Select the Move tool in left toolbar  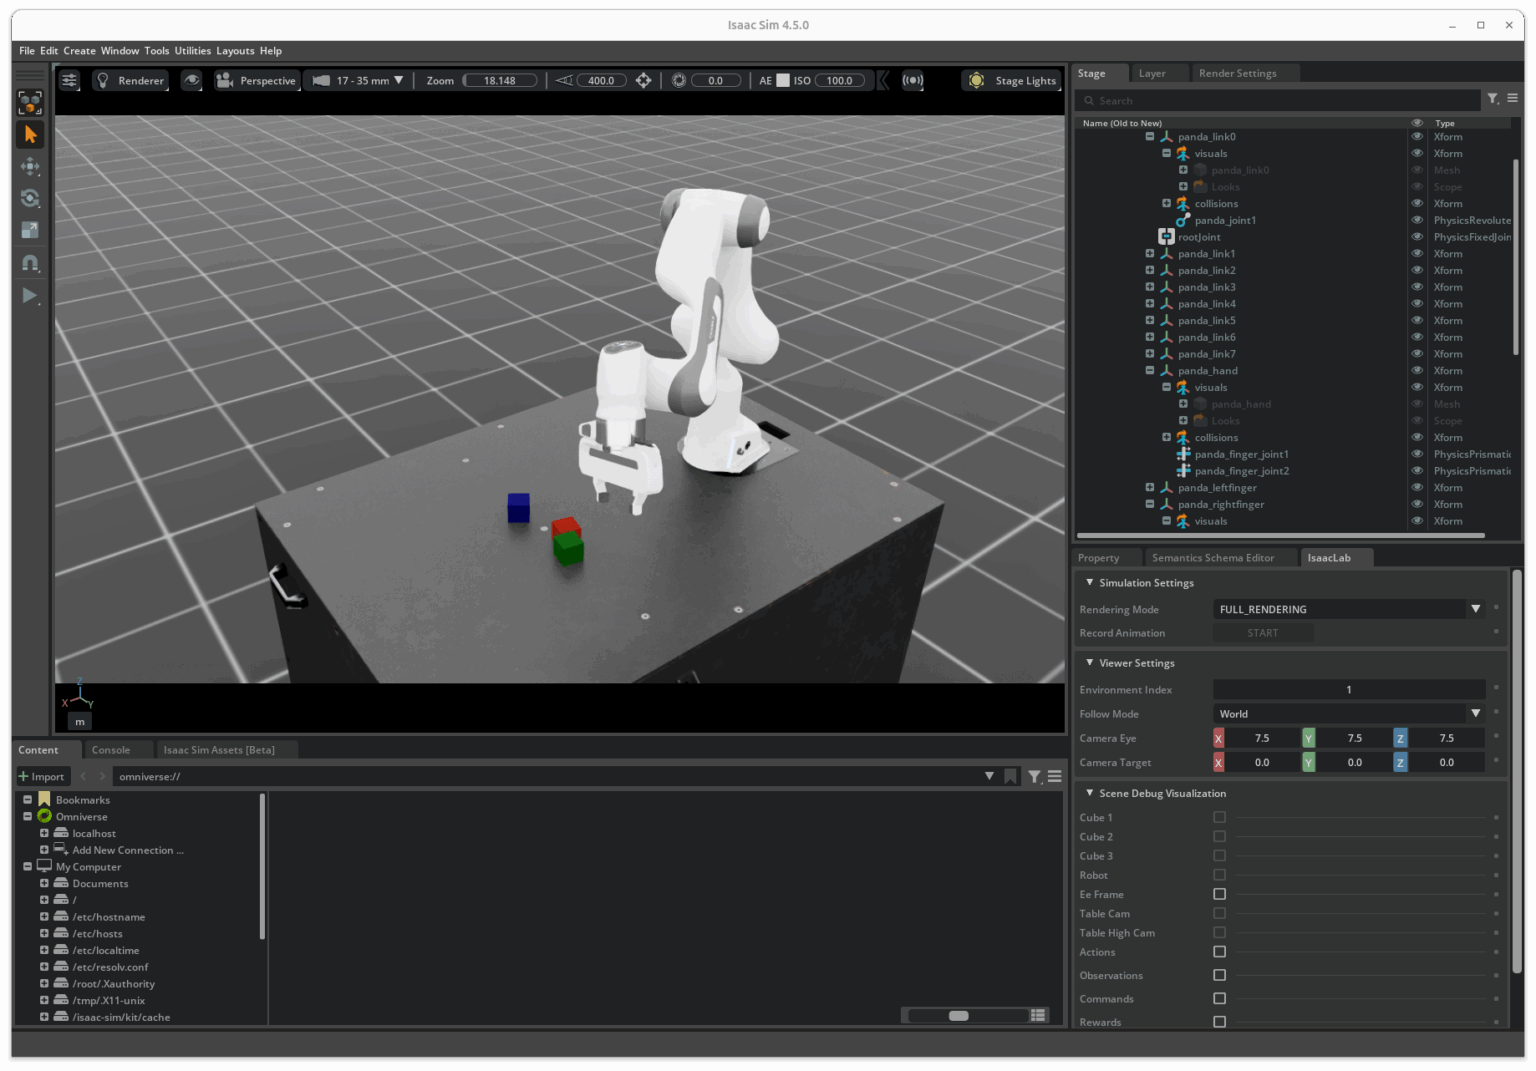pyautogui.click(x=30, y=166)
